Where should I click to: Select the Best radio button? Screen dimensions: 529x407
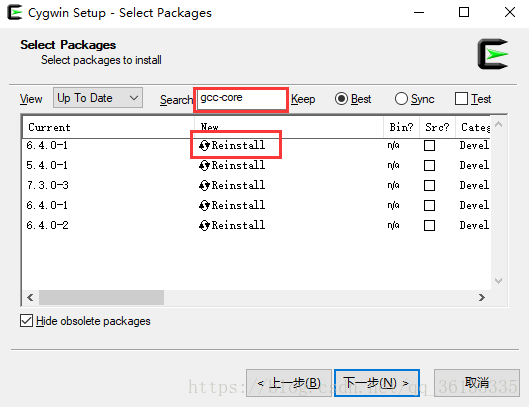[x=341, y=99]
